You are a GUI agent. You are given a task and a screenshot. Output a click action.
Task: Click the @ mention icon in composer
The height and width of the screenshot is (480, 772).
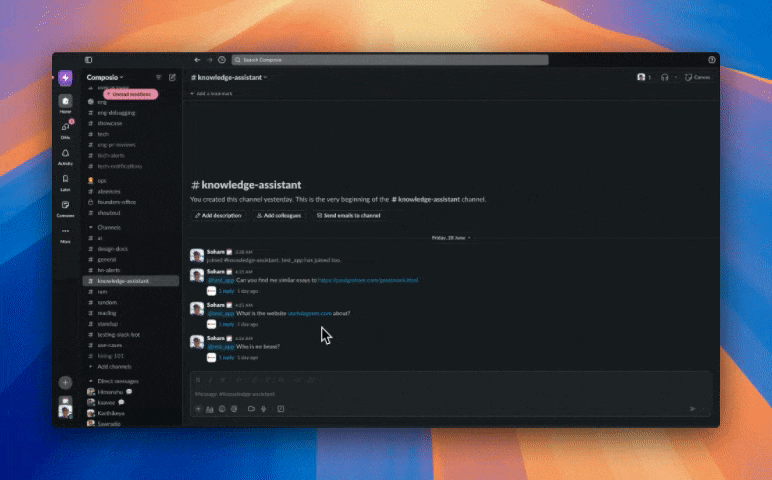(x=234, y=409)
